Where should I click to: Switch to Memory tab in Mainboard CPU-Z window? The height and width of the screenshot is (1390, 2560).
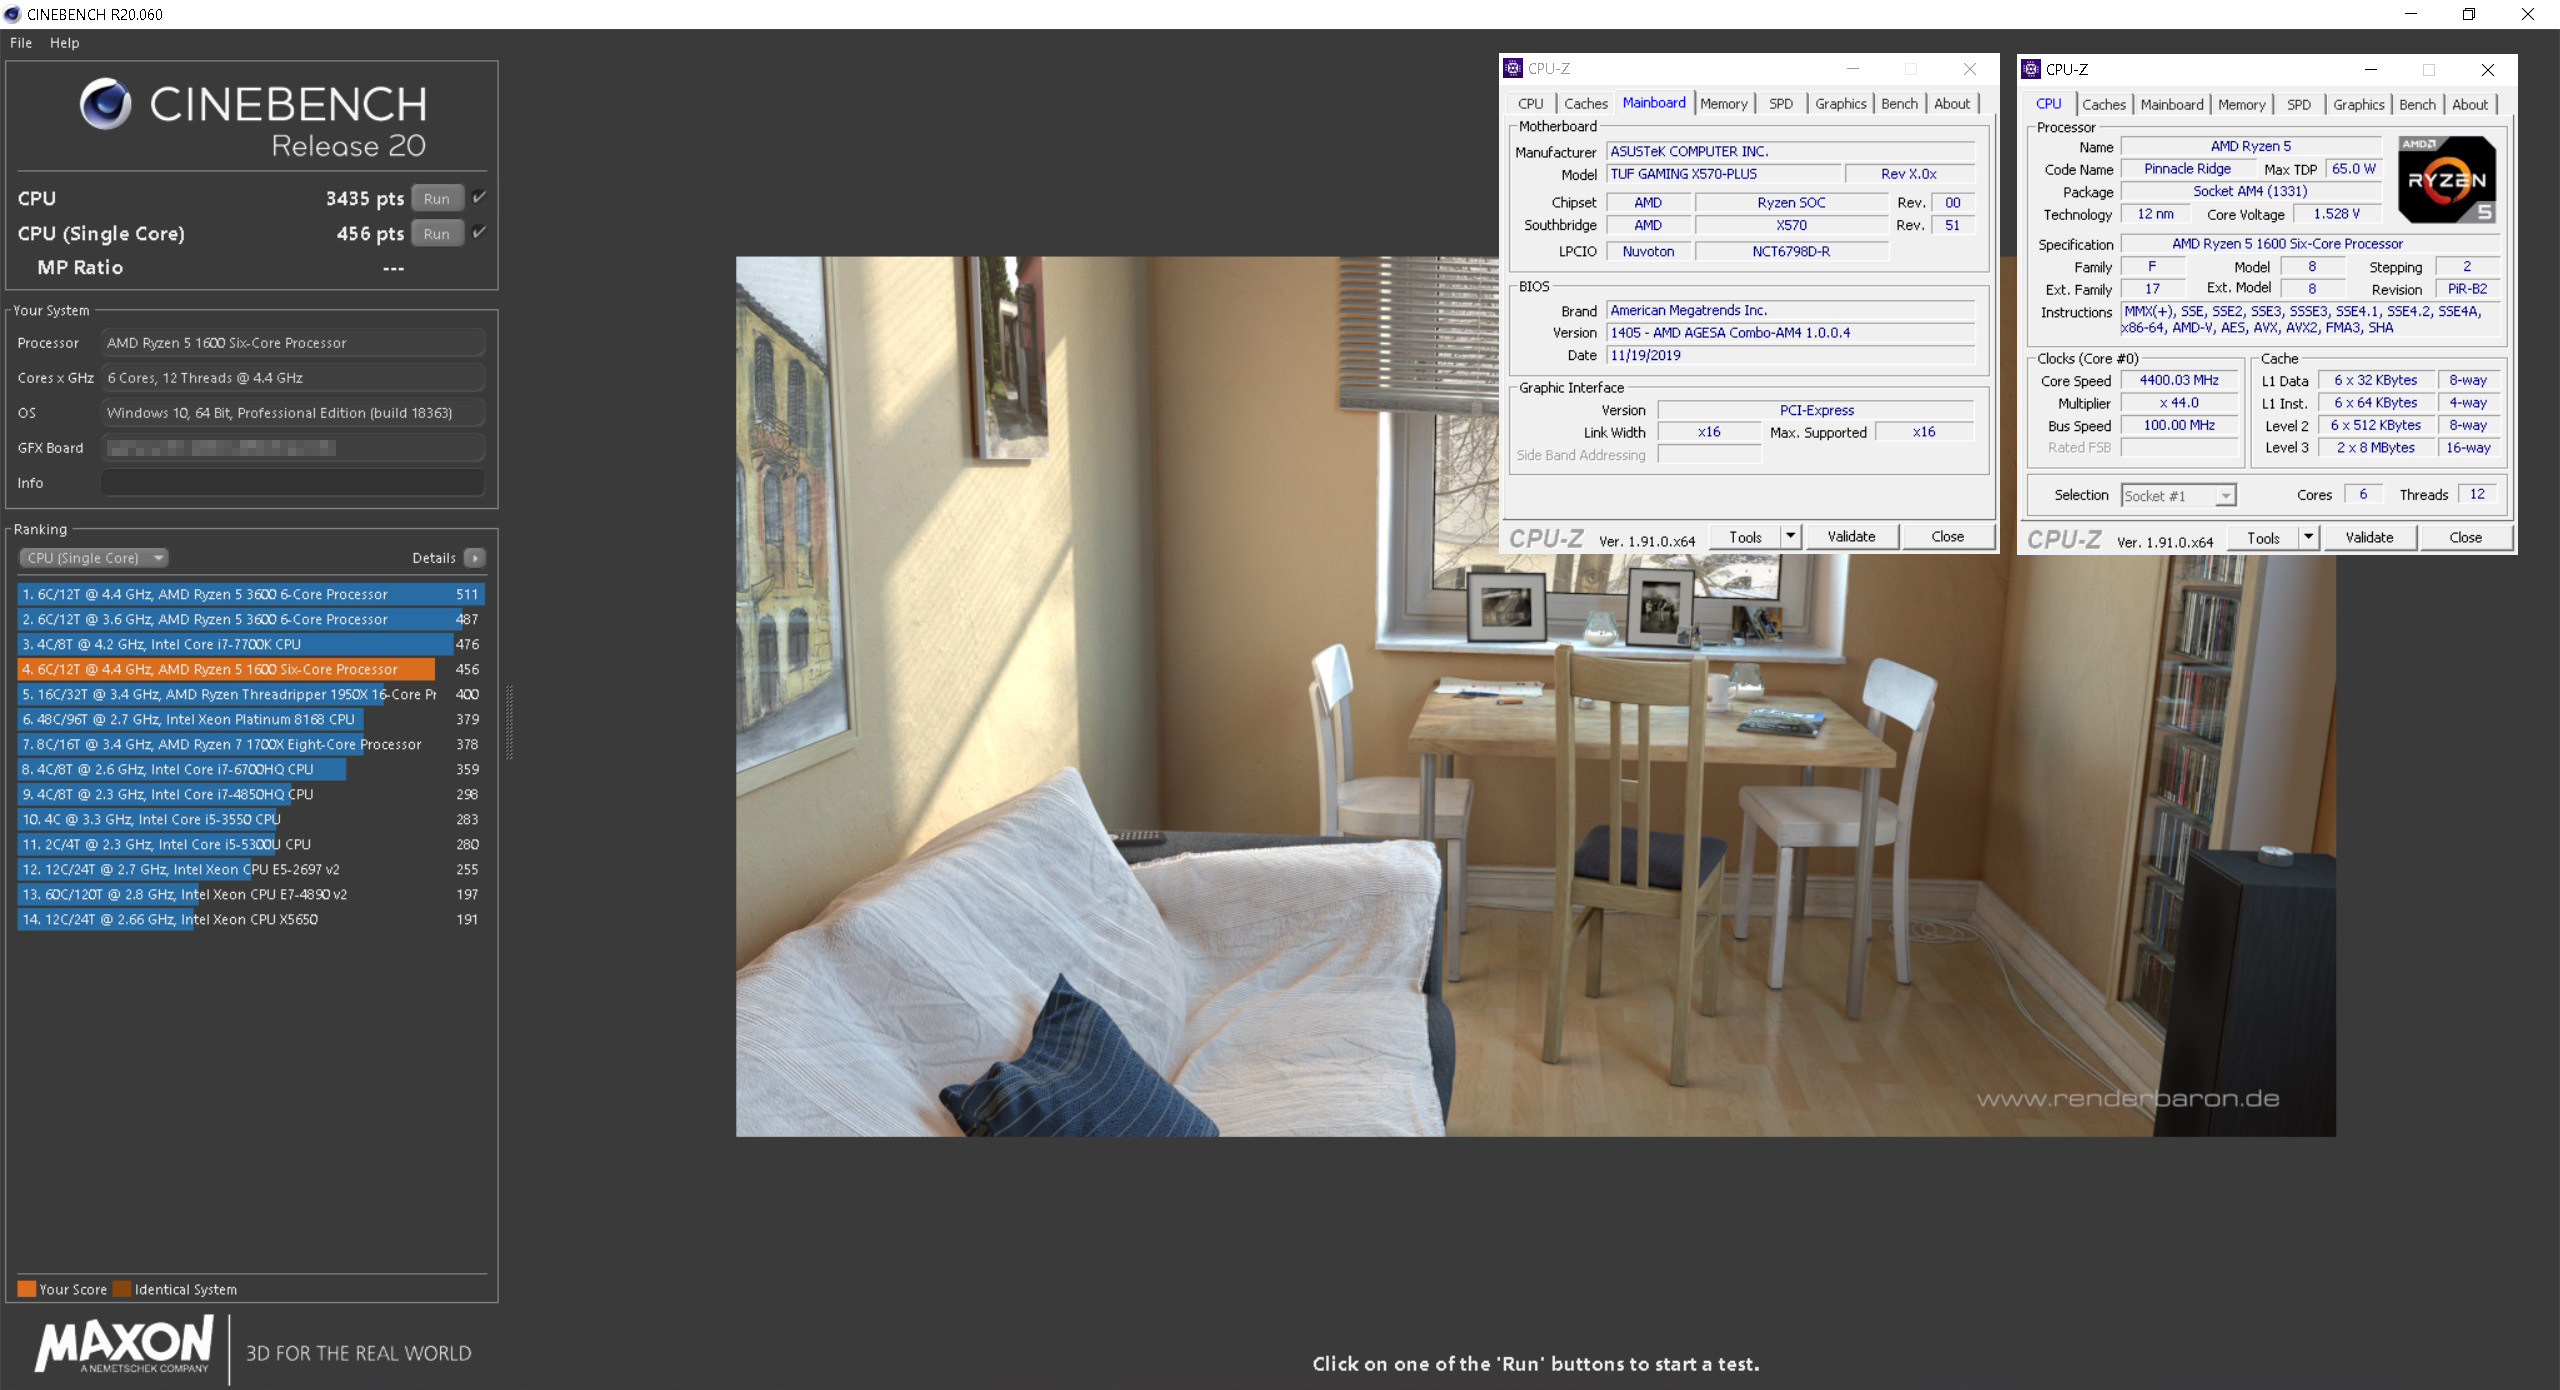click(1724, 104)
